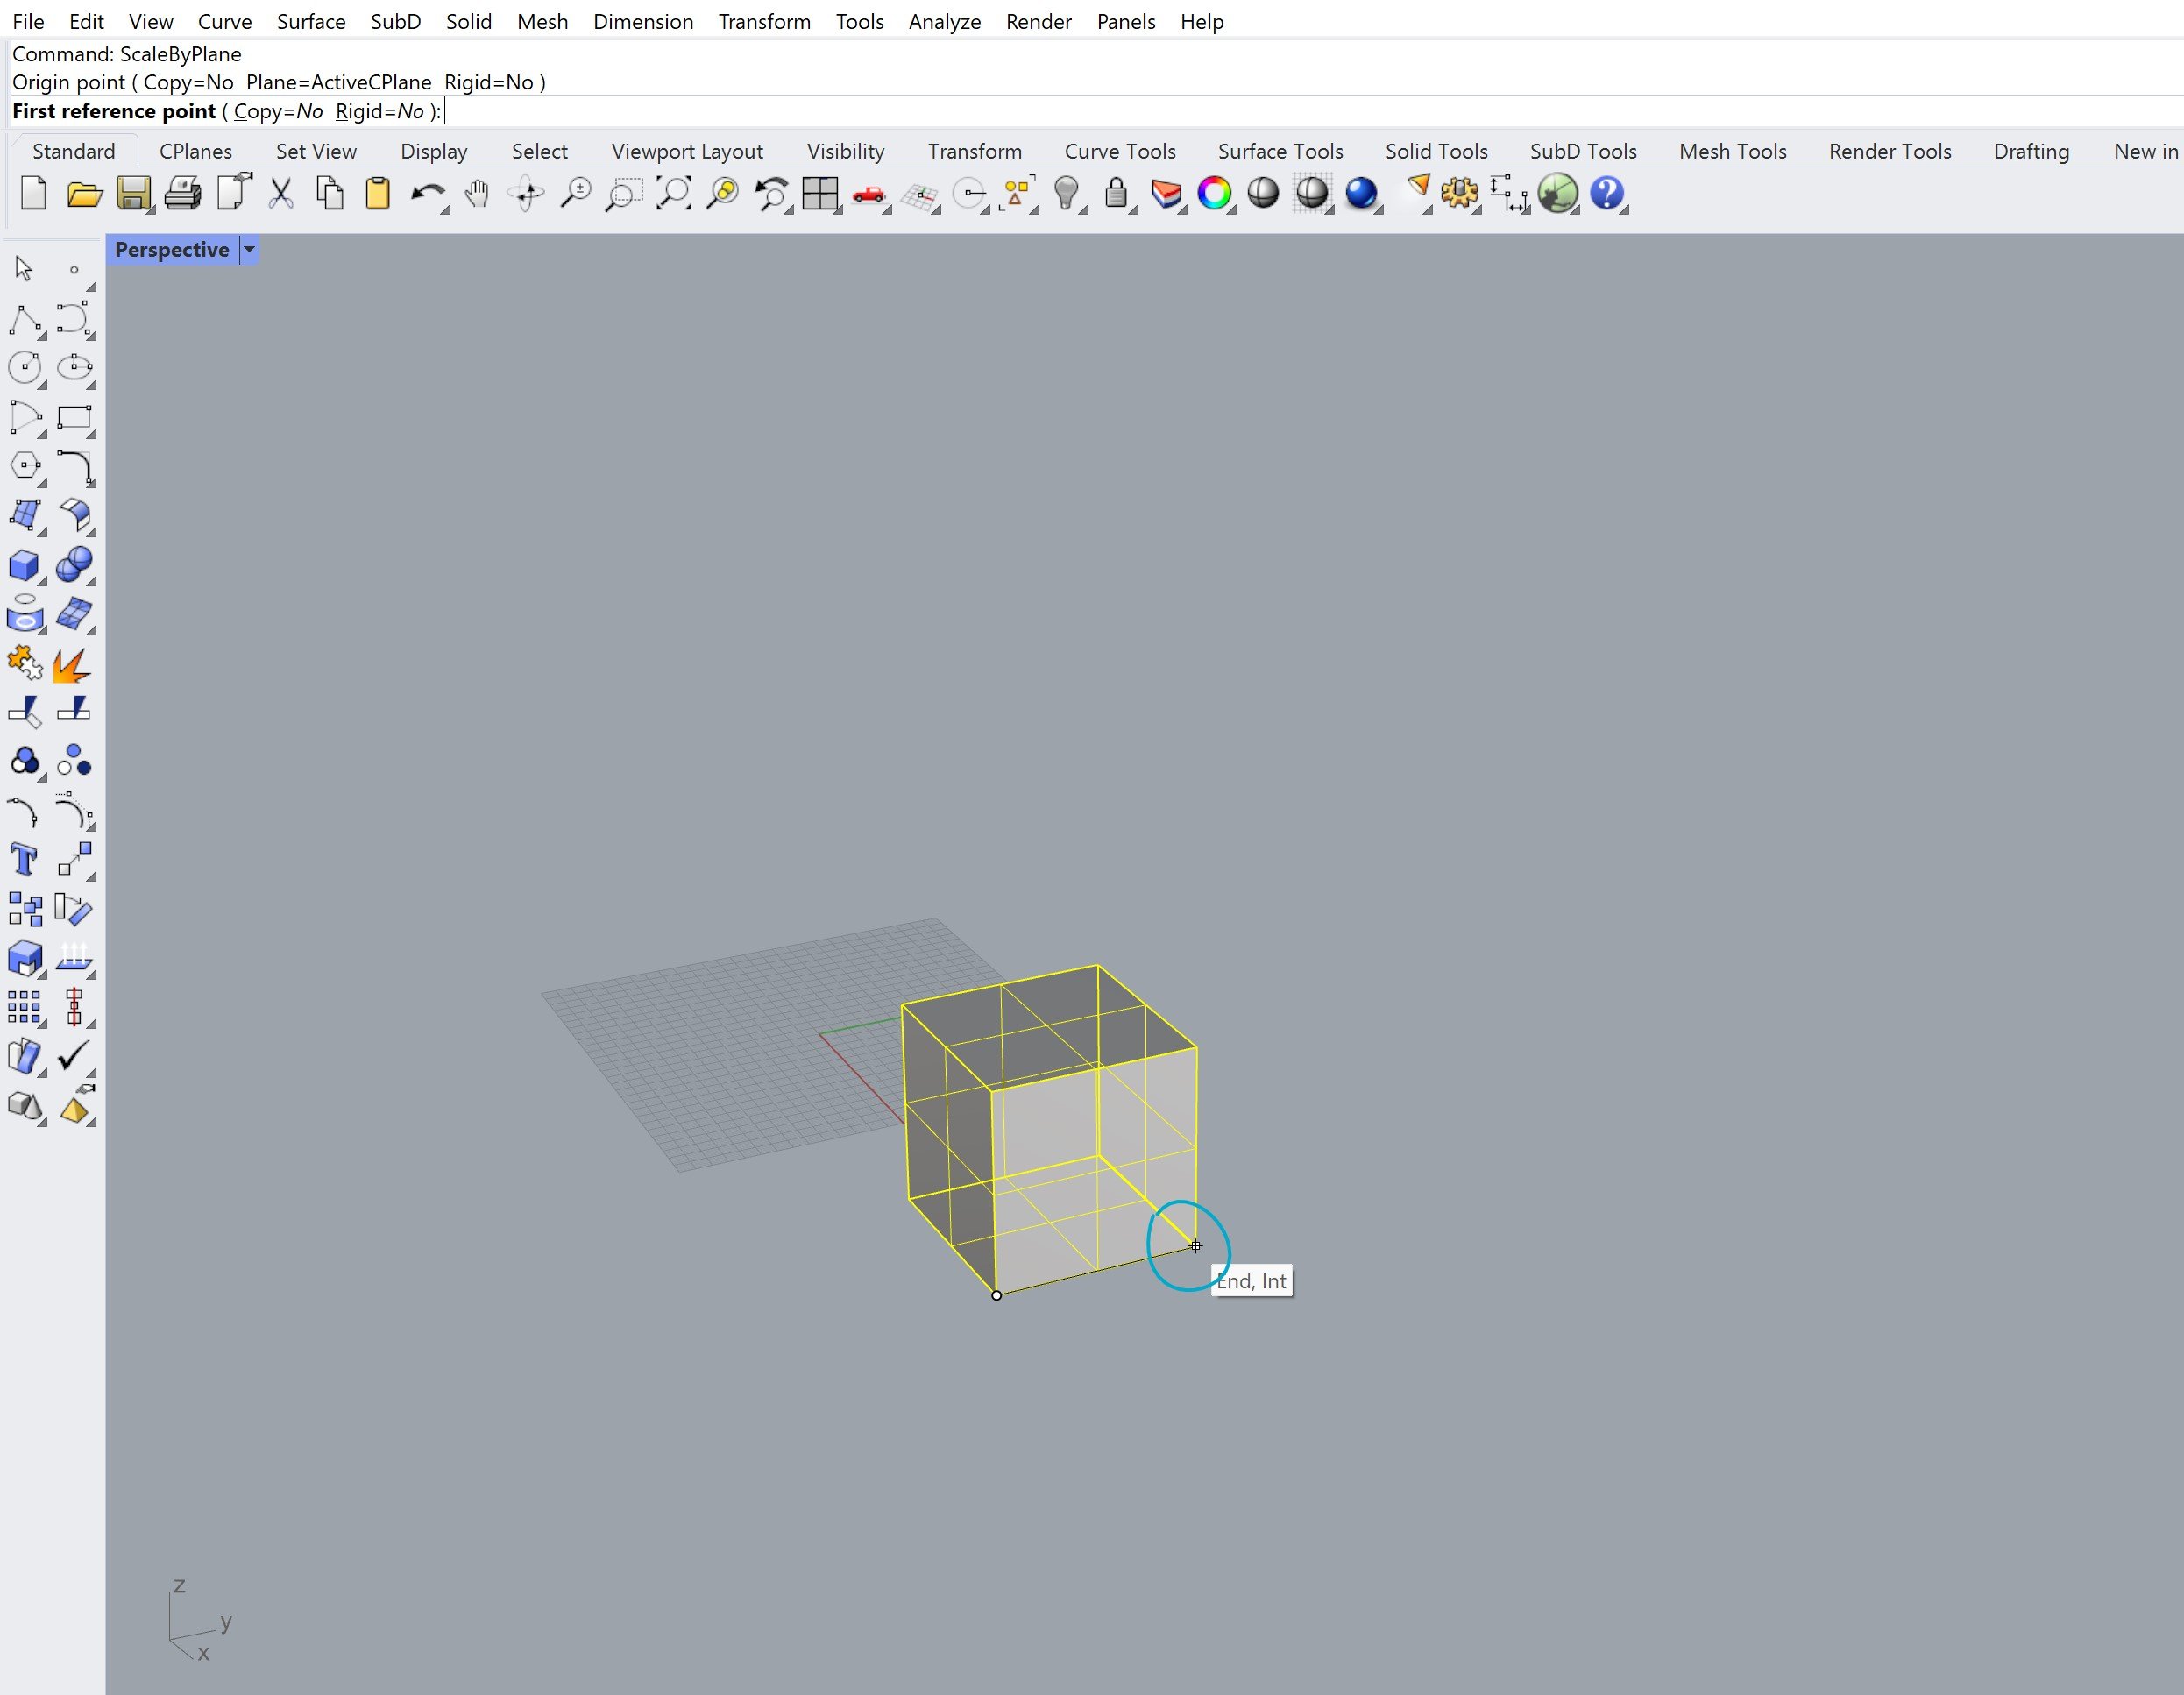Click the Save file icon
This screenshot has height=1695, width=2184.
[133, 193]
